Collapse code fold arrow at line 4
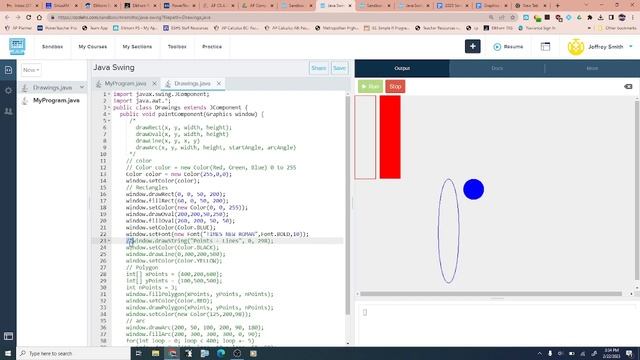 (x=109, y=114)
